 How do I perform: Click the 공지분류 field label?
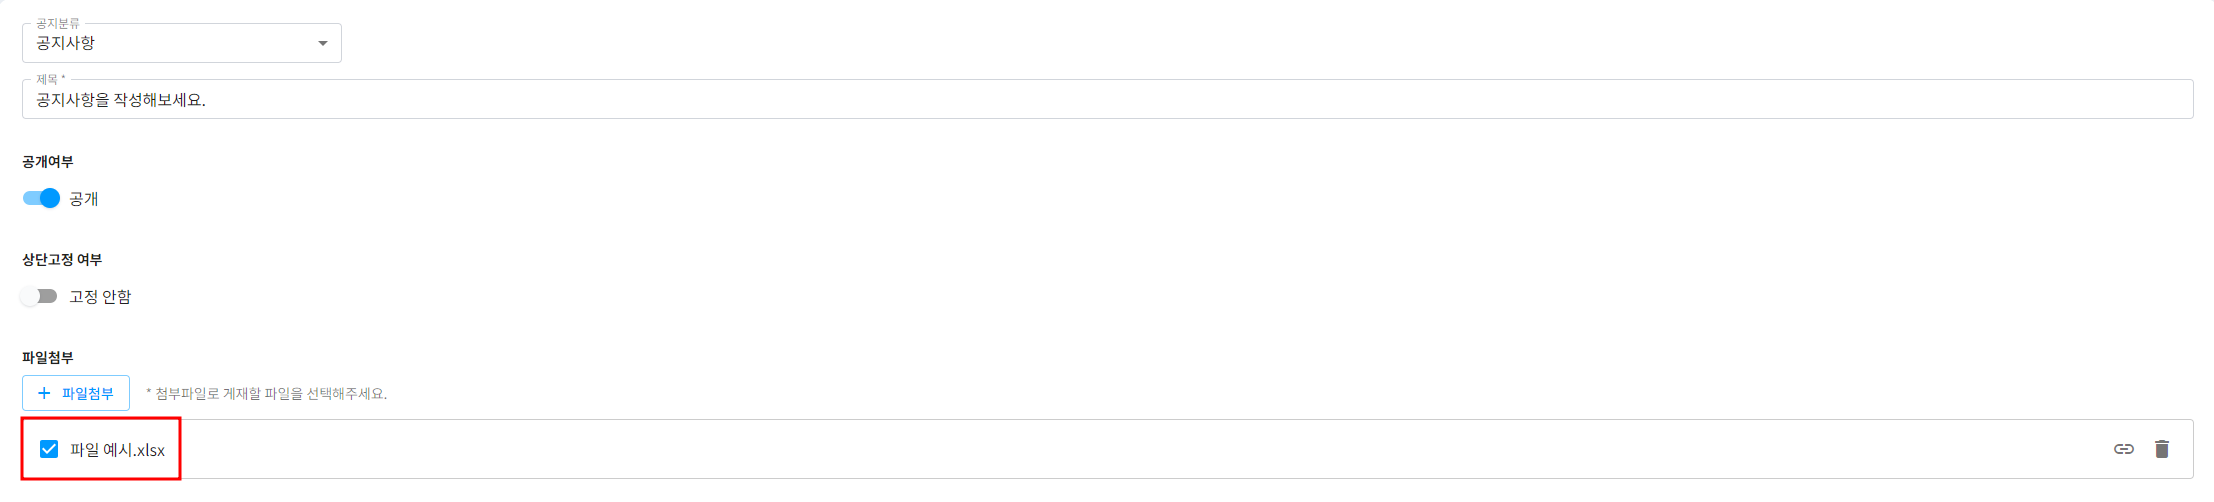[x=58, y=23]
